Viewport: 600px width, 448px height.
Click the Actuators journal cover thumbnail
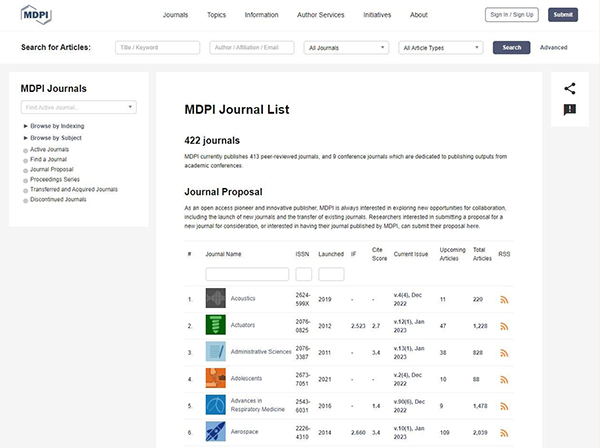tap(215, 325)
